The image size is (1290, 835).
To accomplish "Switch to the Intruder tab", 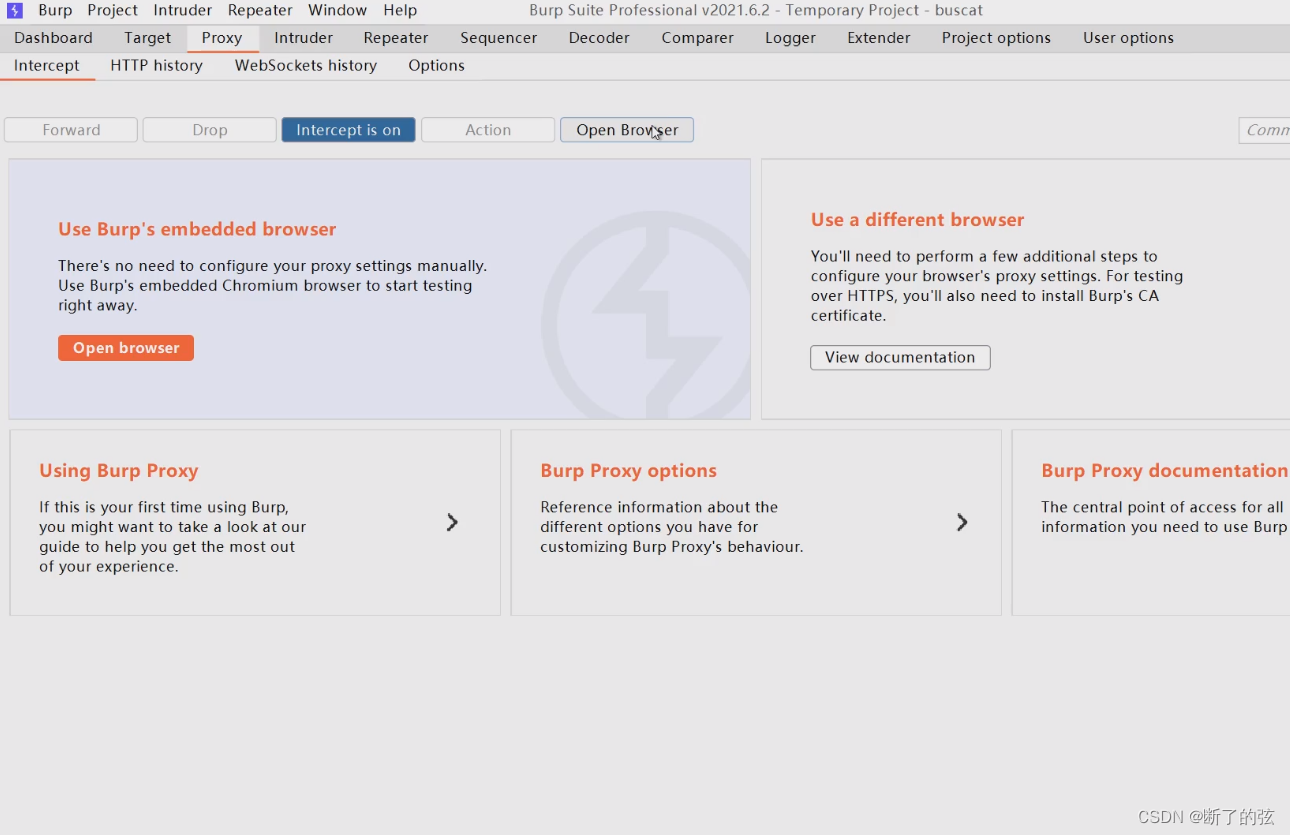I will pos(303,38).
